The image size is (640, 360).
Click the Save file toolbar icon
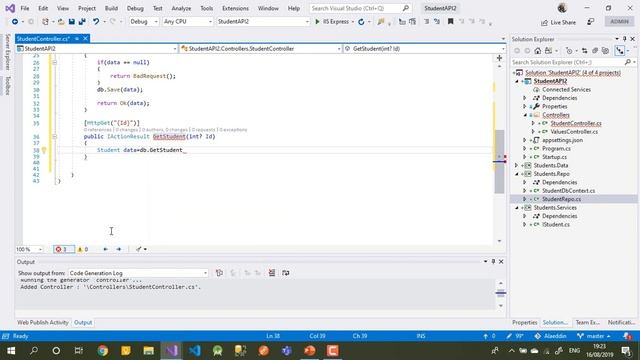tap(71, 22)
